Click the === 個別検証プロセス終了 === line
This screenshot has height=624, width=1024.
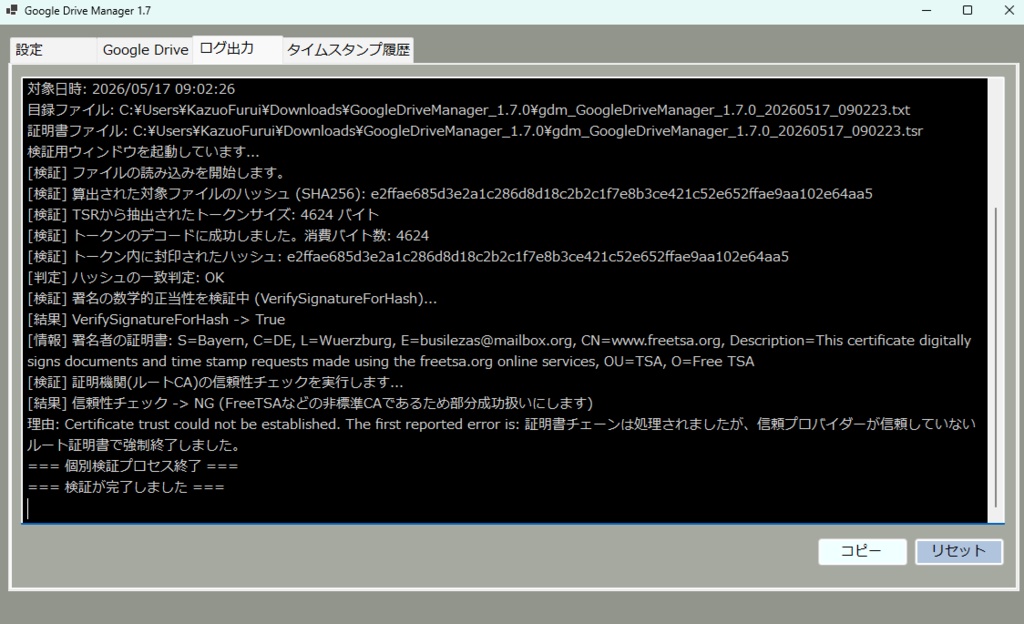pyautogui.click(x=133, y=465)
